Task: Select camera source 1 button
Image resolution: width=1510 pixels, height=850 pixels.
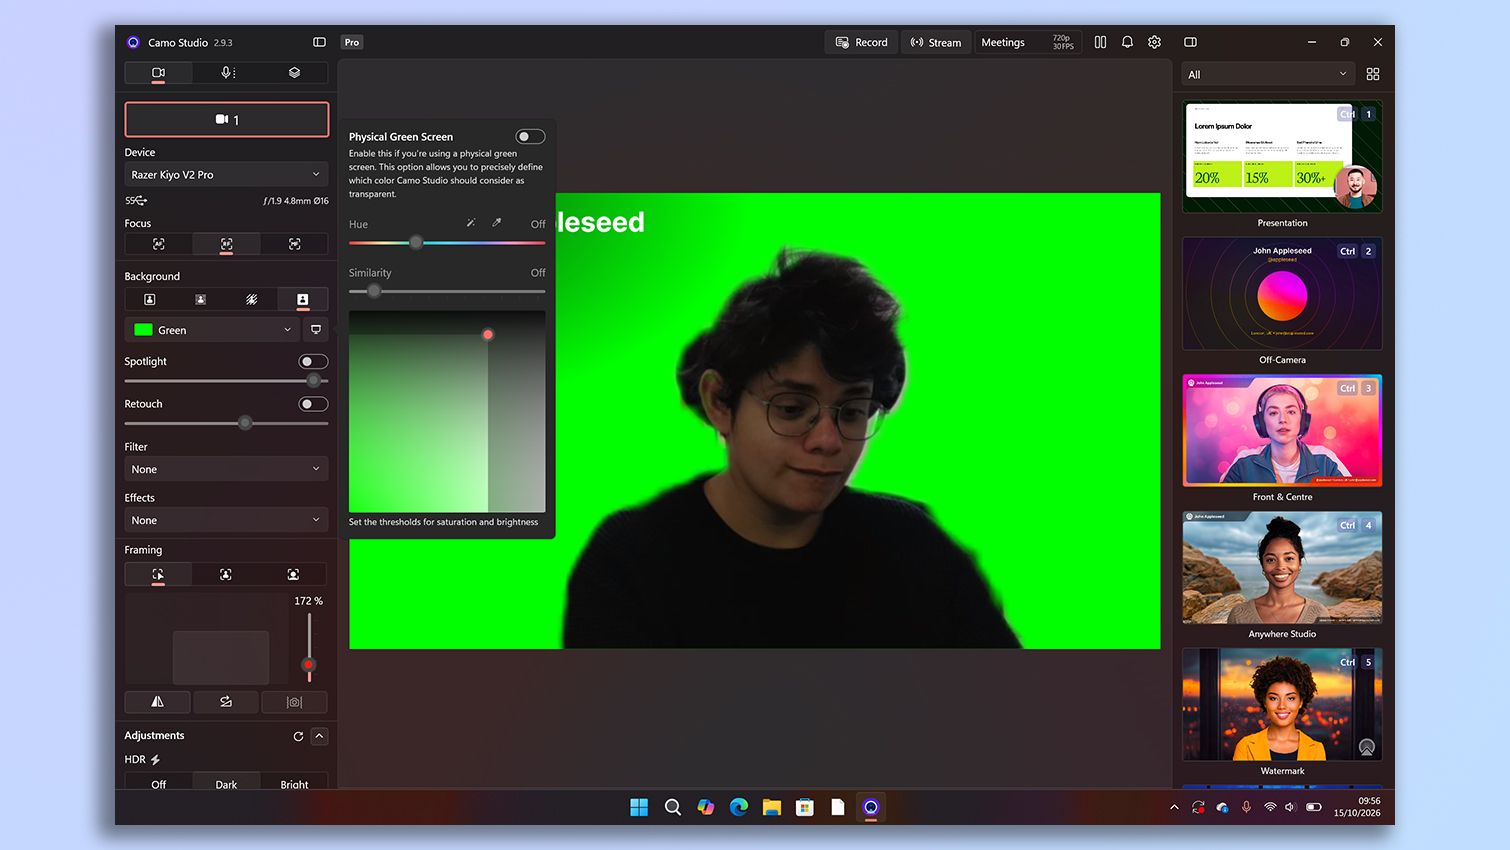Action: (x=227, y=119)
